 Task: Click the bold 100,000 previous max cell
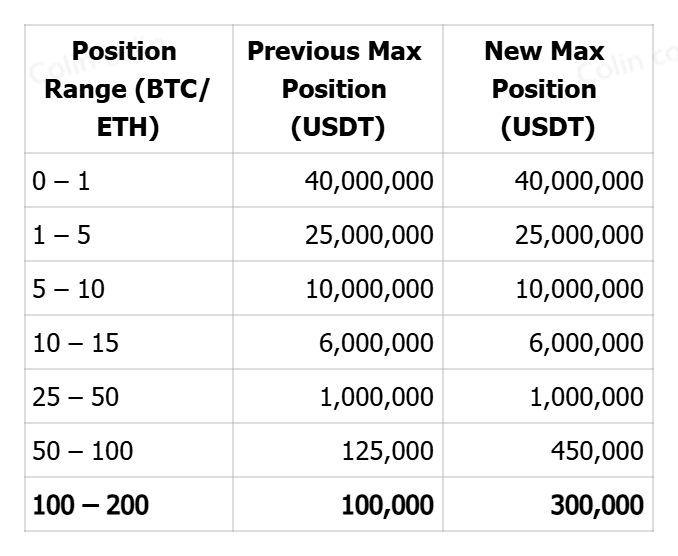(387, 505)
